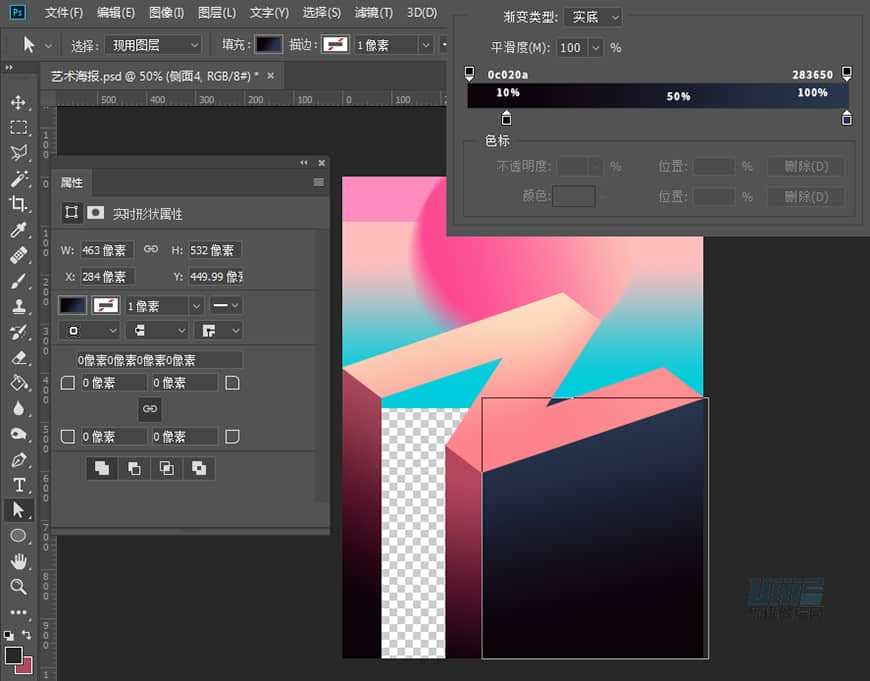Select the Magic Wand tool
This screenshot has height=681, width=870.
pyautogui.click(x=18, y=179)
